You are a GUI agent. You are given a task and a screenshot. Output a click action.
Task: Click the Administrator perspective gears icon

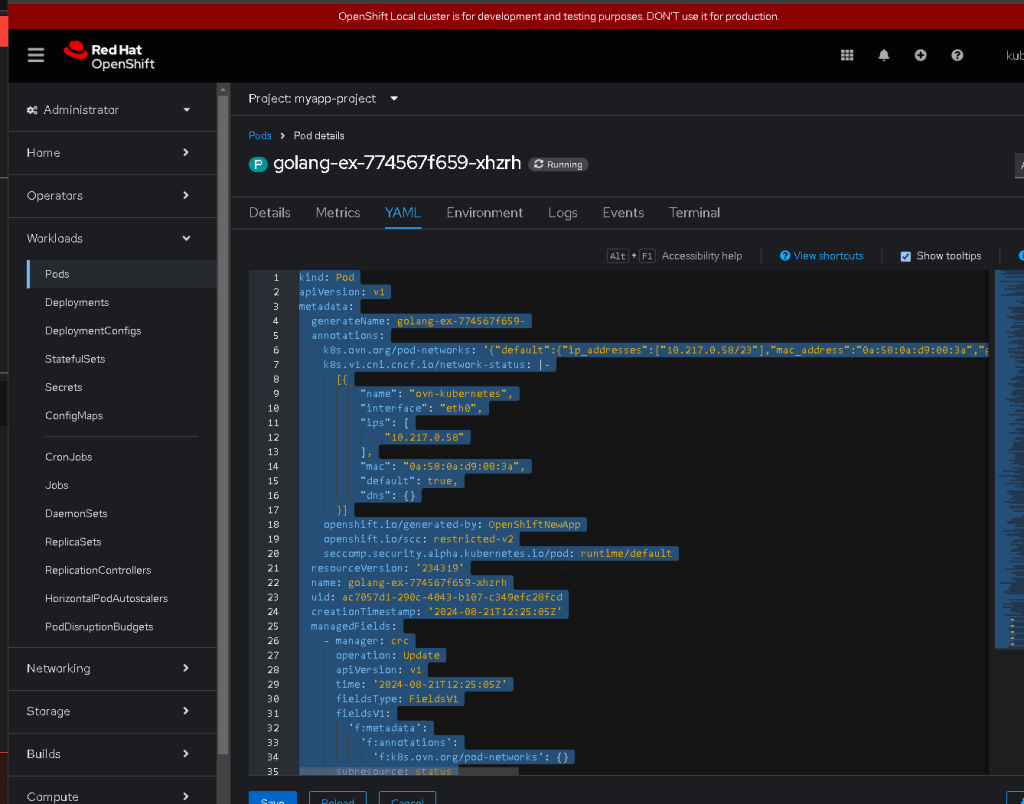(x=32, y=110)
